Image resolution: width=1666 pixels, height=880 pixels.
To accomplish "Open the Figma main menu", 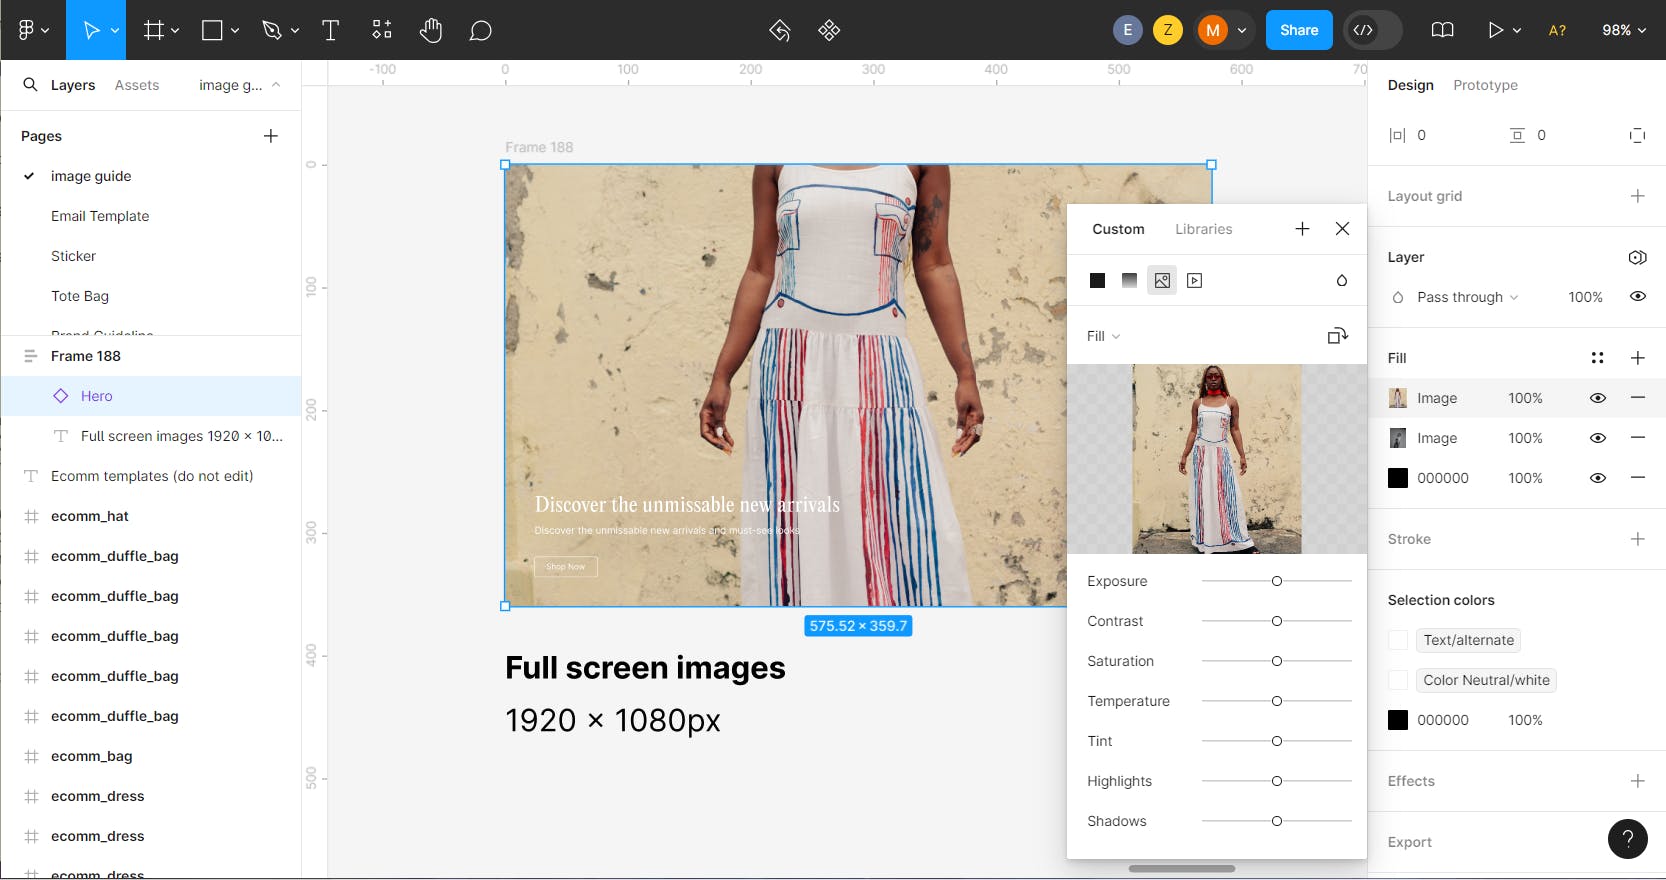I will [x=27, y=30].
